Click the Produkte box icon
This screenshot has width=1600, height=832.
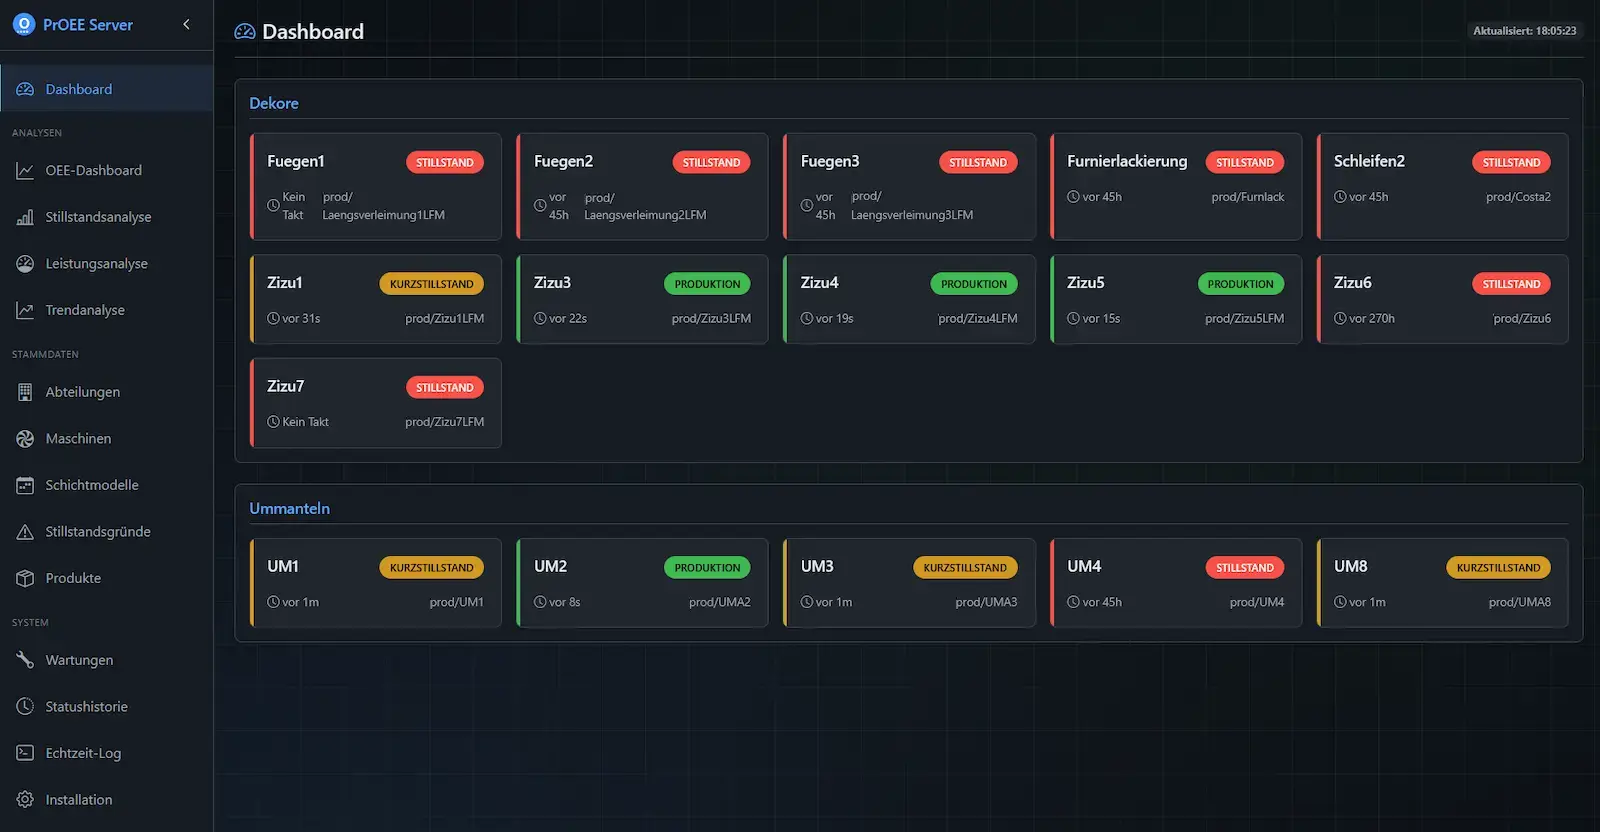coord(25,578)
